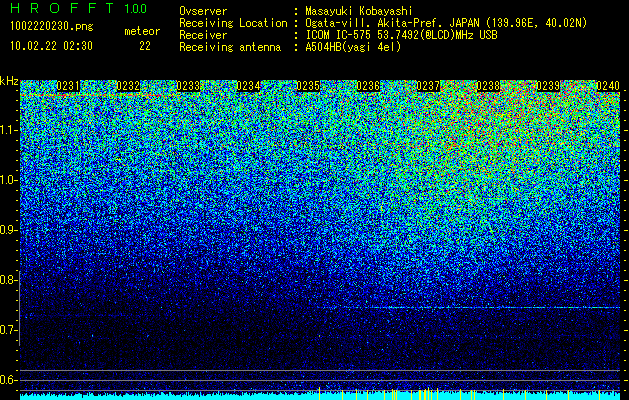
Task: Click the cyan signal level strip at bottom
Action: click(320, 396)
